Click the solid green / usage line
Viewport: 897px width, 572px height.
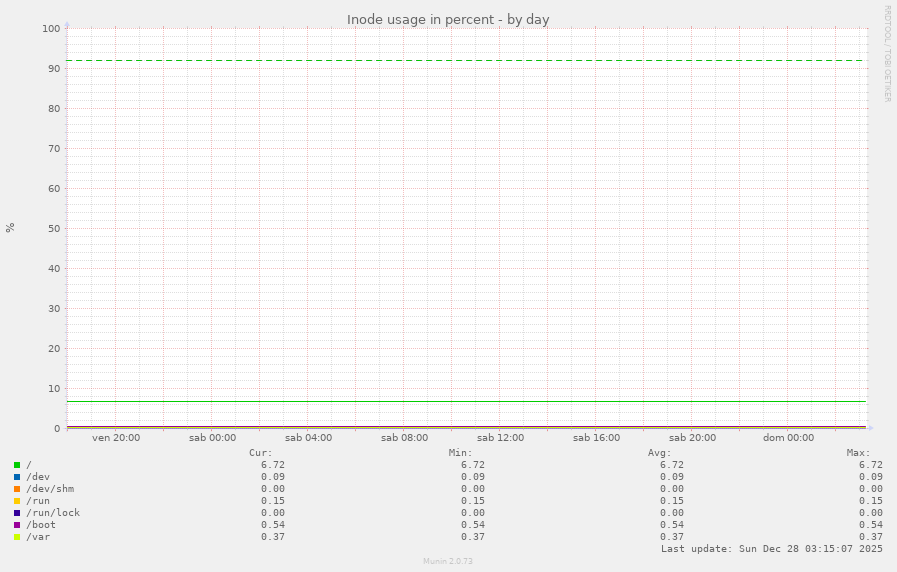click(x=466, y=402)
